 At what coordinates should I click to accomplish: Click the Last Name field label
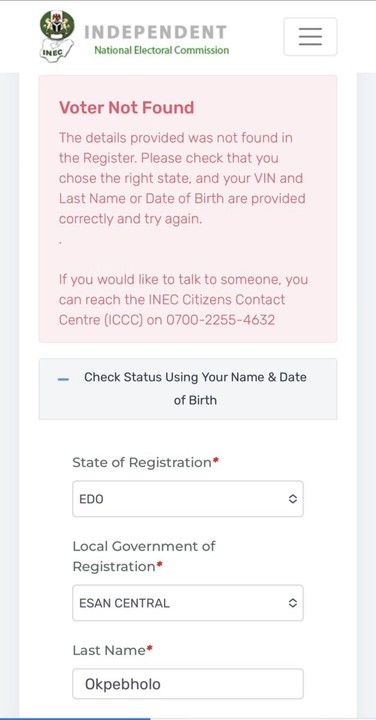(x=112, y=650)
